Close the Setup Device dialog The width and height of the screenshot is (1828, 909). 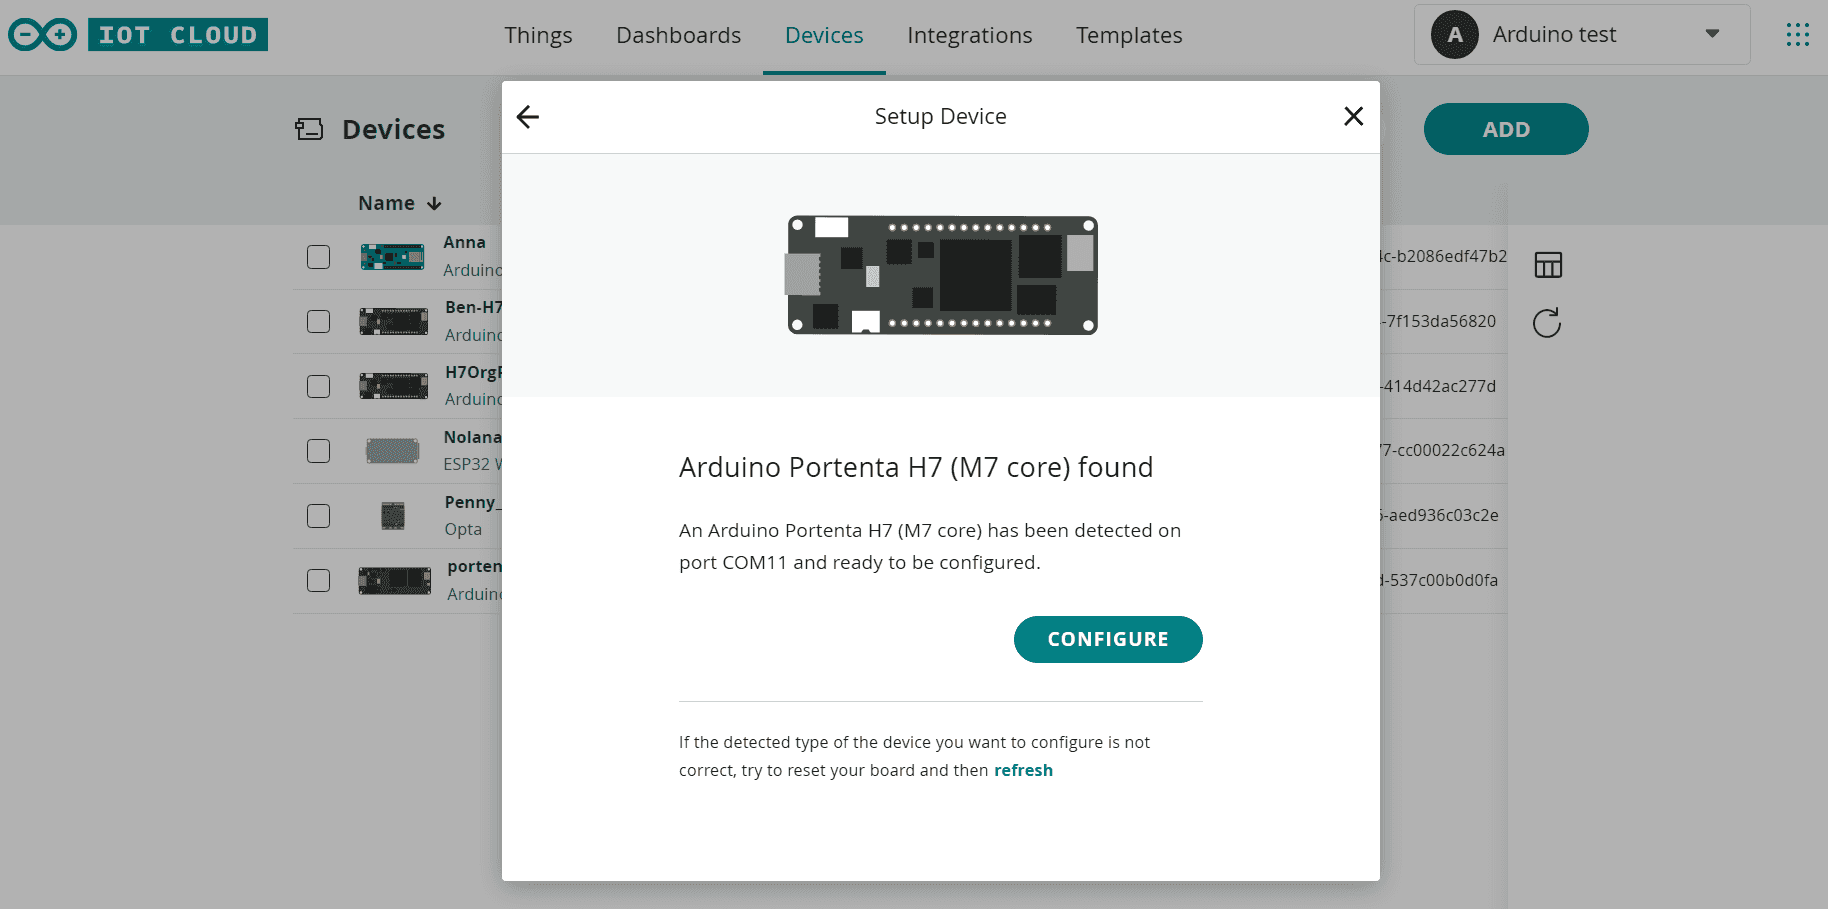tap(1353, 117)
